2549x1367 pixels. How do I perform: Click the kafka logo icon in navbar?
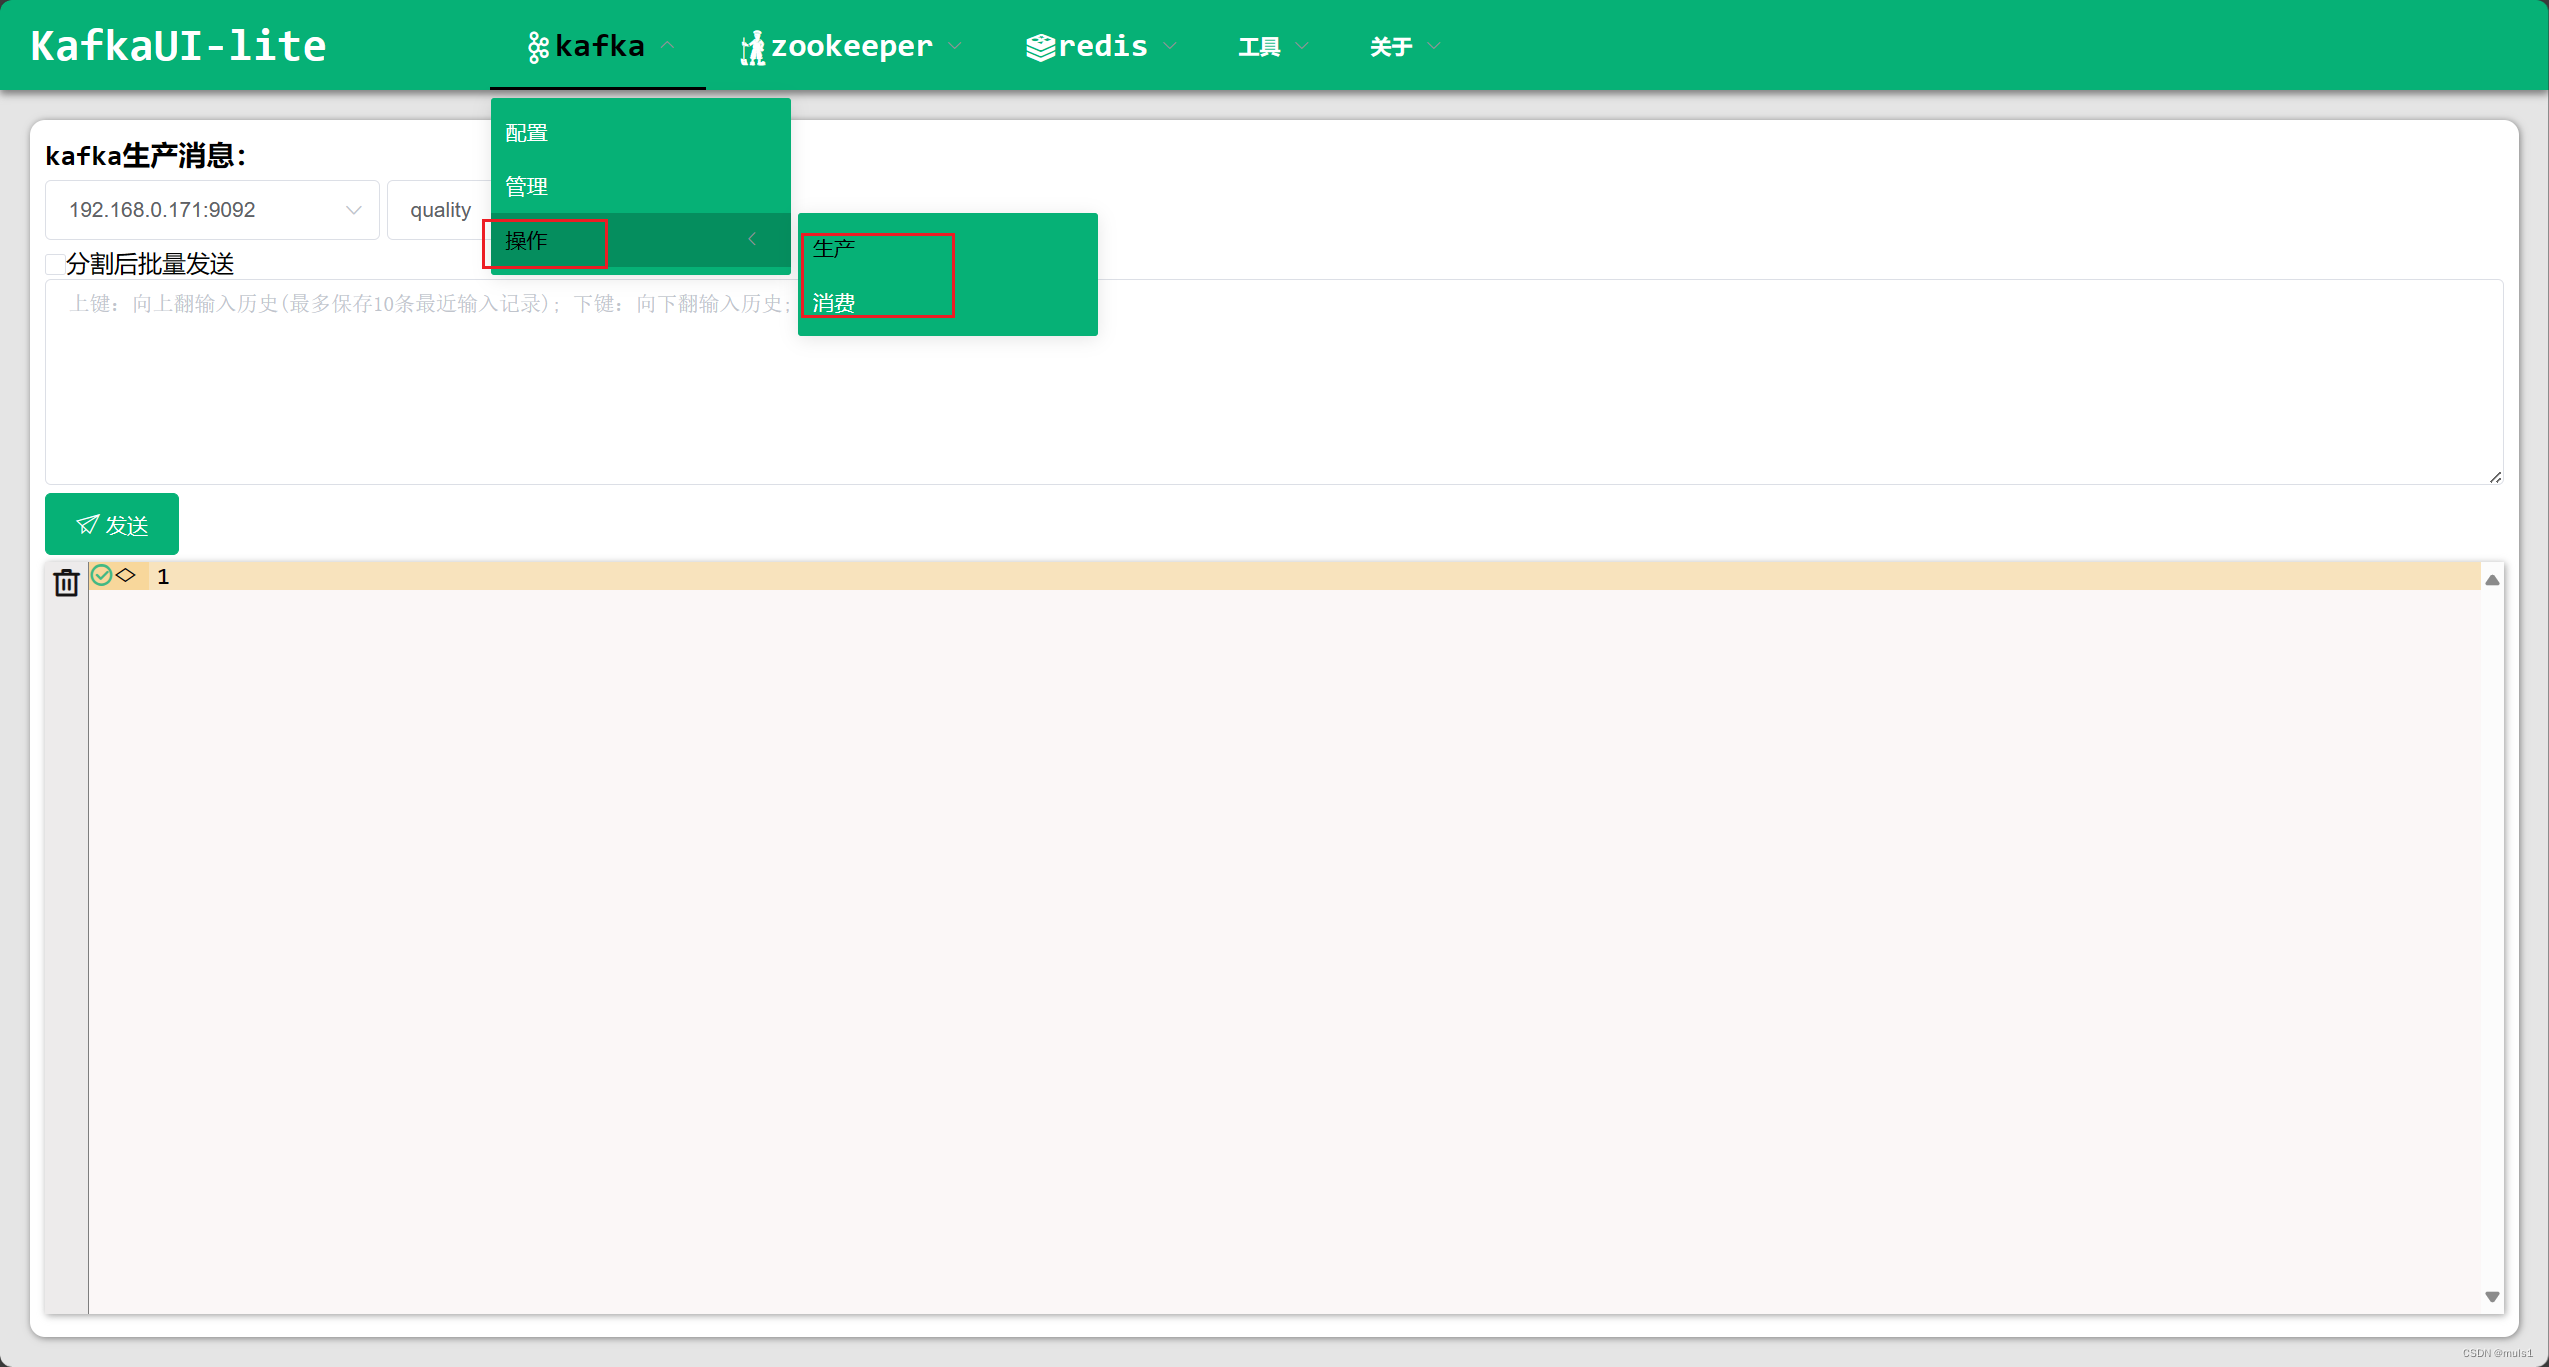538,47
